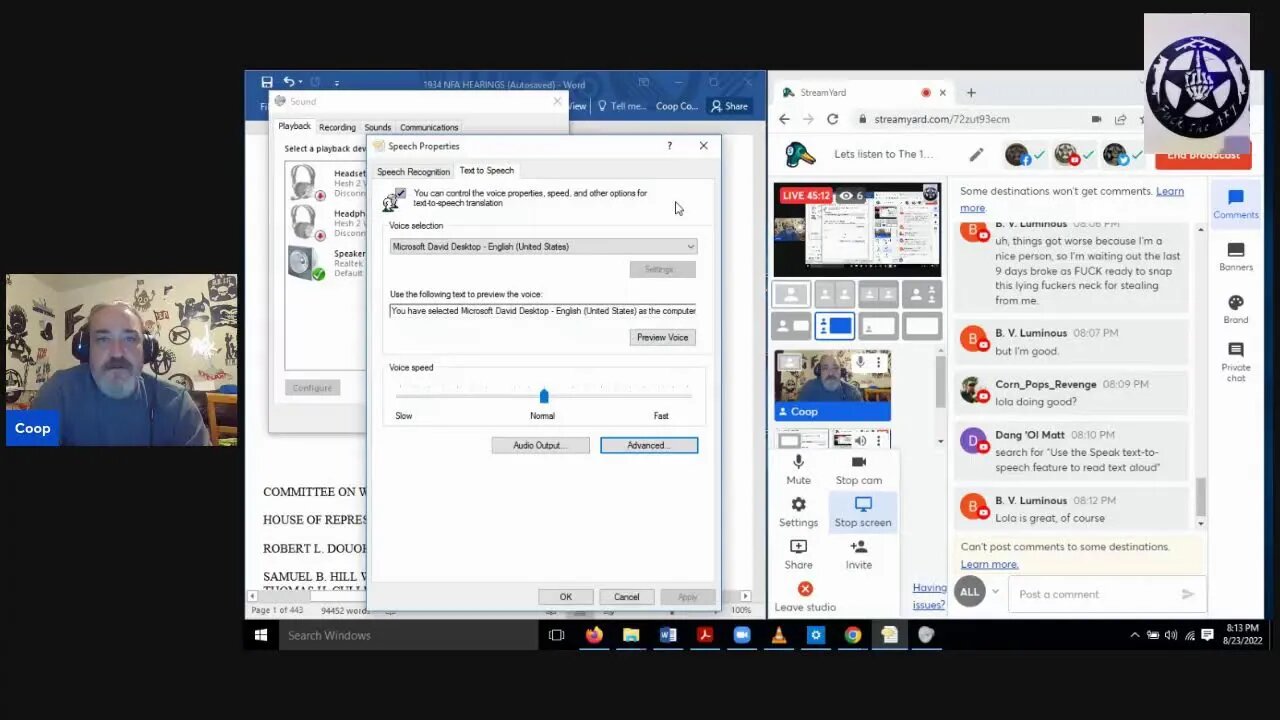Stop screen sharing in StreamYard
Image resolution: width=1280 pixels, height=720 pixels.
click(x=862, y=511)
